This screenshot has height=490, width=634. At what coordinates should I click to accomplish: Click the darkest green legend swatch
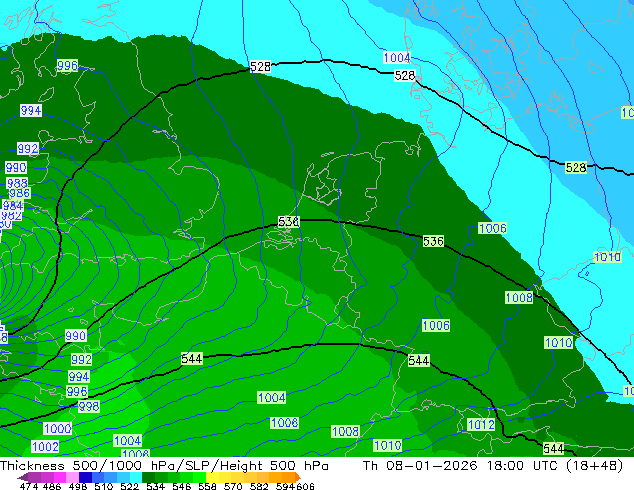pyautogui.click(x=146, y=477)
